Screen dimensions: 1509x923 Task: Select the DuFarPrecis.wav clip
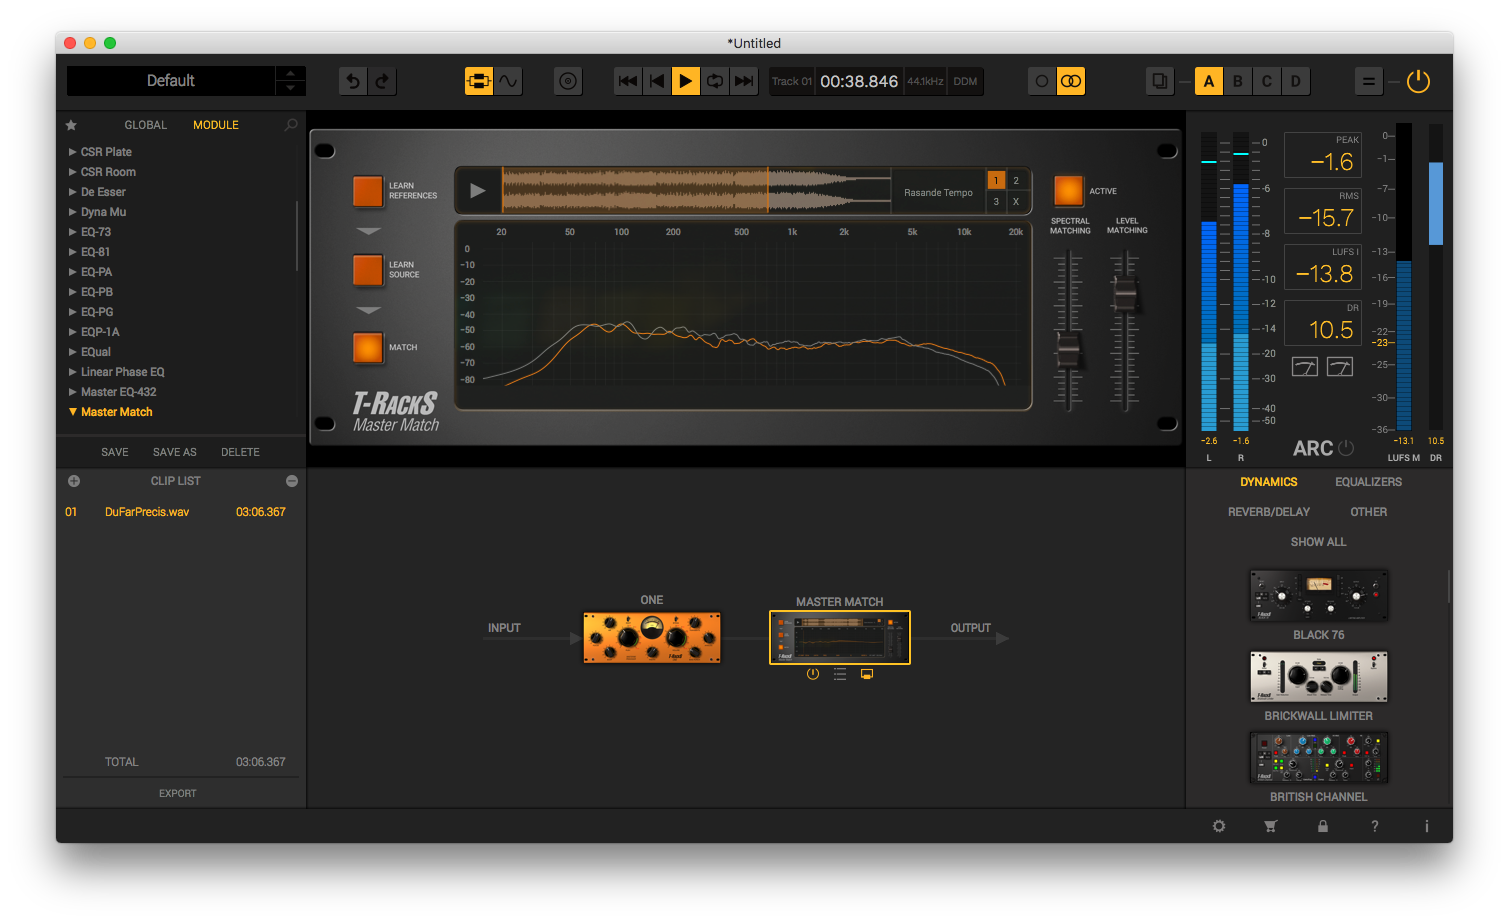point(176,512)
